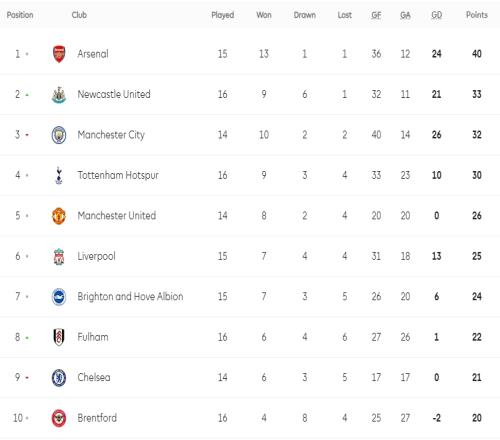Click the Newcastle United crest icon
This screenshot has width=500, height=440.
click(59, 95)
